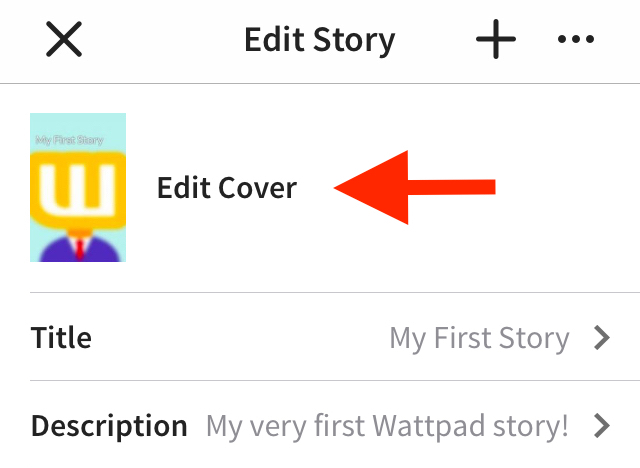The height and width of the screenshot is (468, 640).
Task: Edit the 'My First Story' title value
Action: (479, 339)
